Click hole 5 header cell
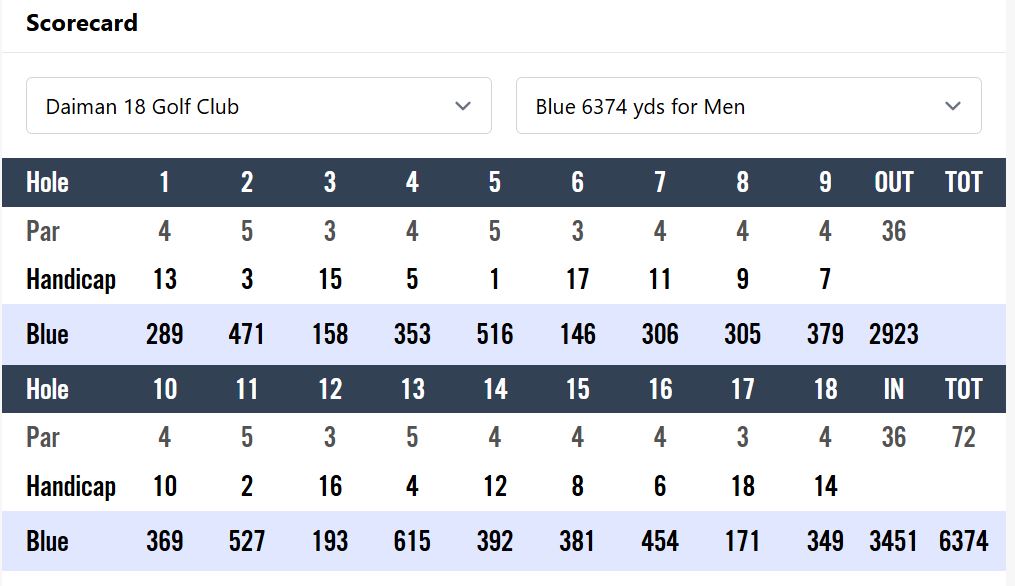Screen dimensions: 1015x586 [x=495, y=182]
